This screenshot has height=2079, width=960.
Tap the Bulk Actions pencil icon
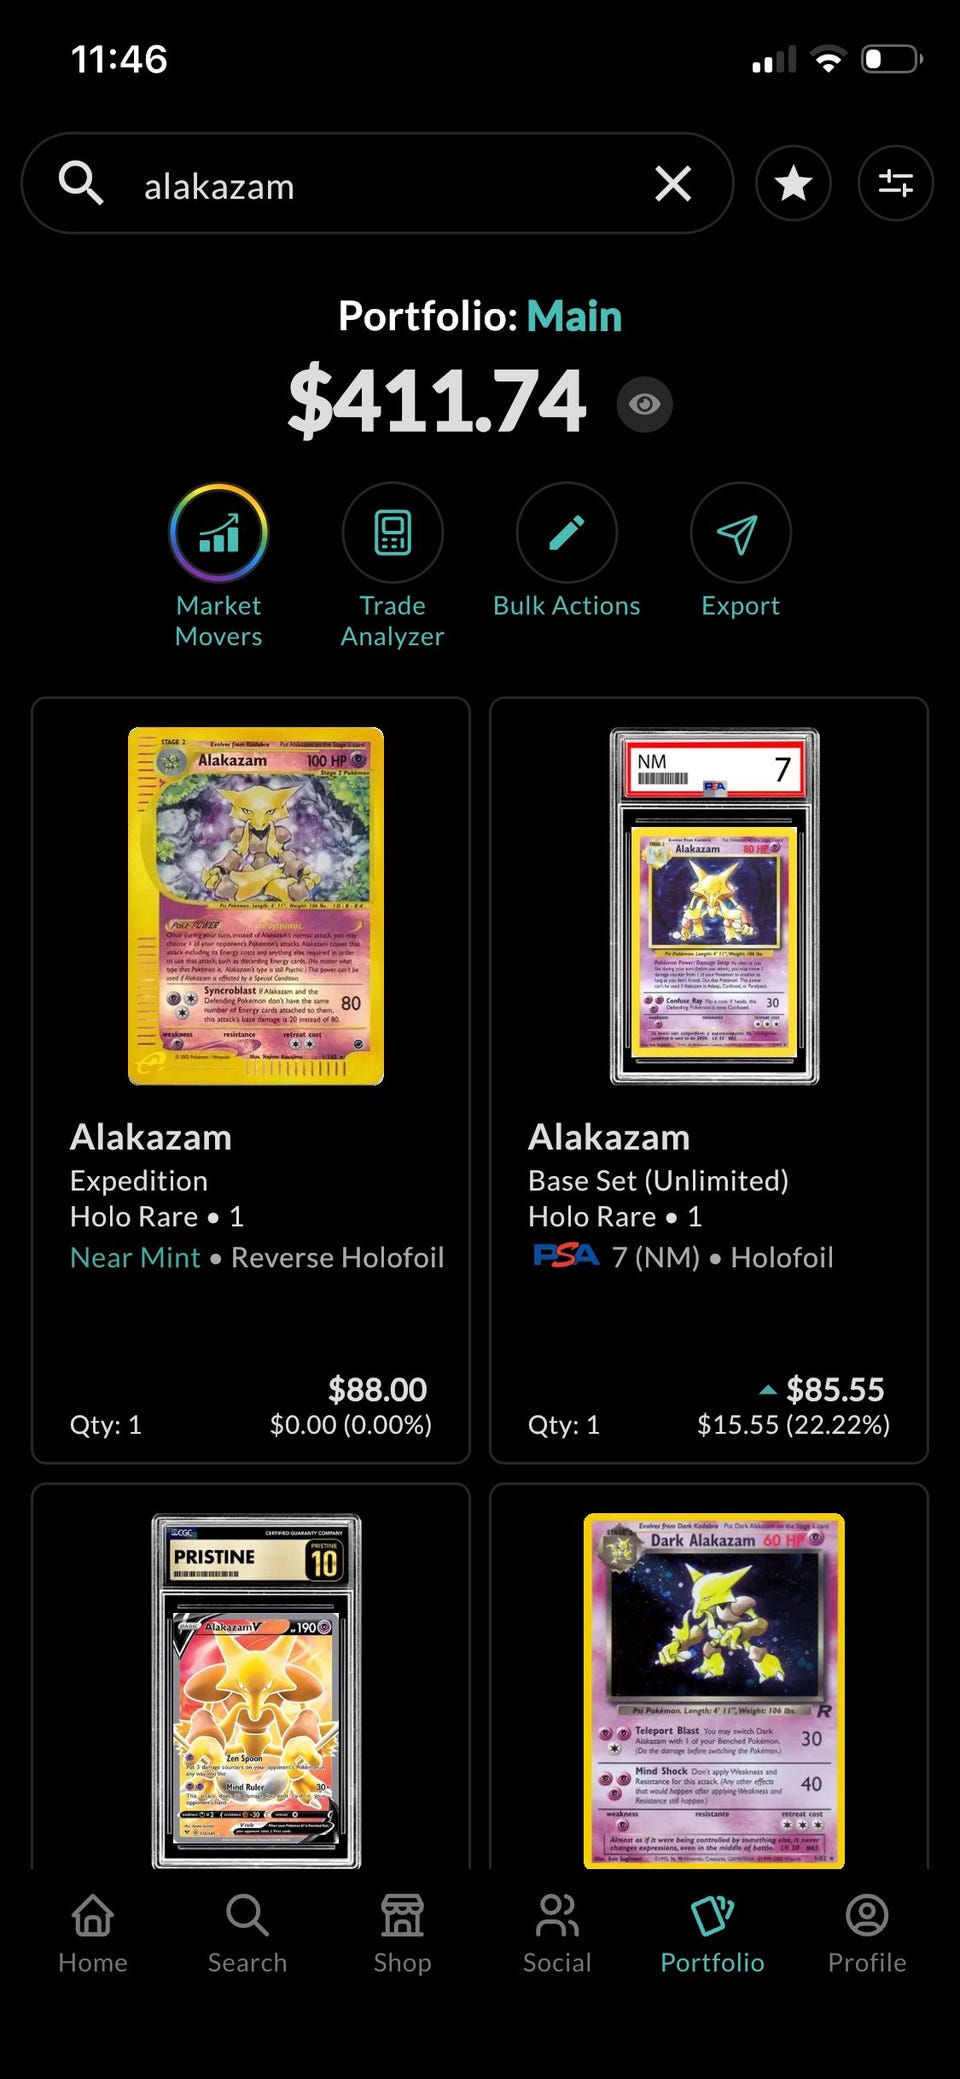566,533
